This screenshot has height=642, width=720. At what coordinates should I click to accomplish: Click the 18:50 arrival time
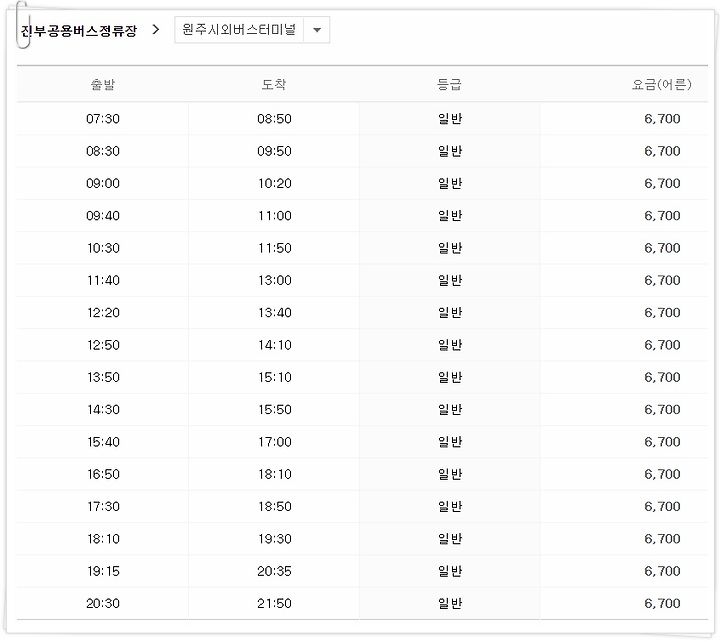pyautogui.click(x=274, y=507)
